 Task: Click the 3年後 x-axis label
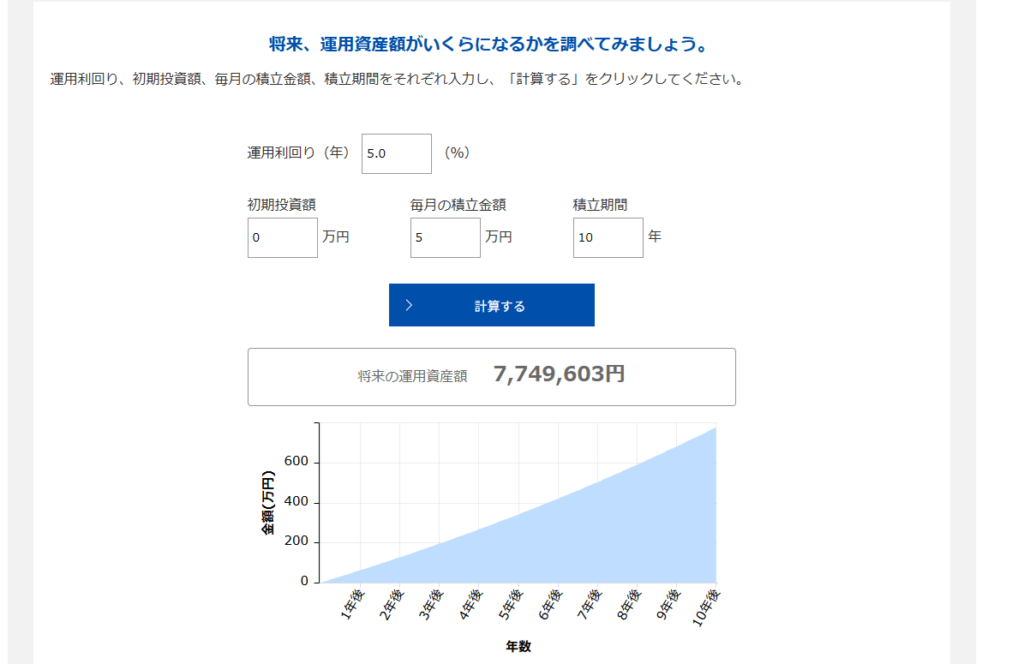(432, 604)
